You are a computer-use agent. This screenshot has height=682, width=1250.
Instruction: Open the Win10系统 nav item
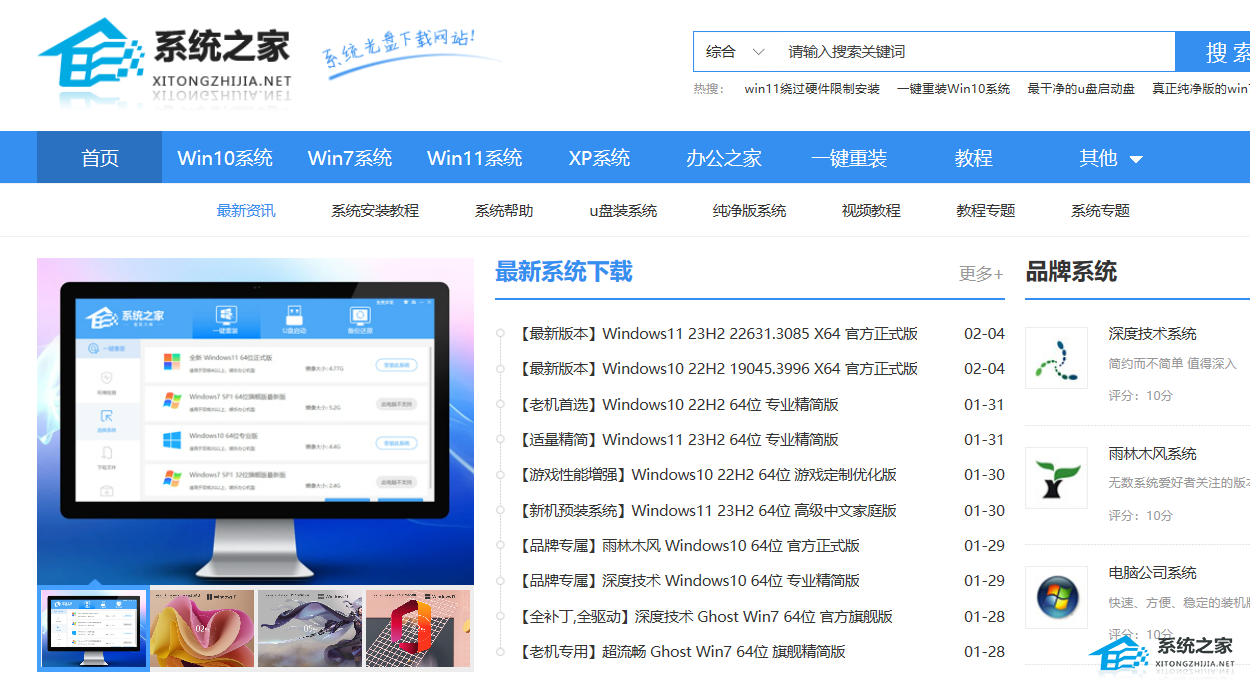pos(225,158)
